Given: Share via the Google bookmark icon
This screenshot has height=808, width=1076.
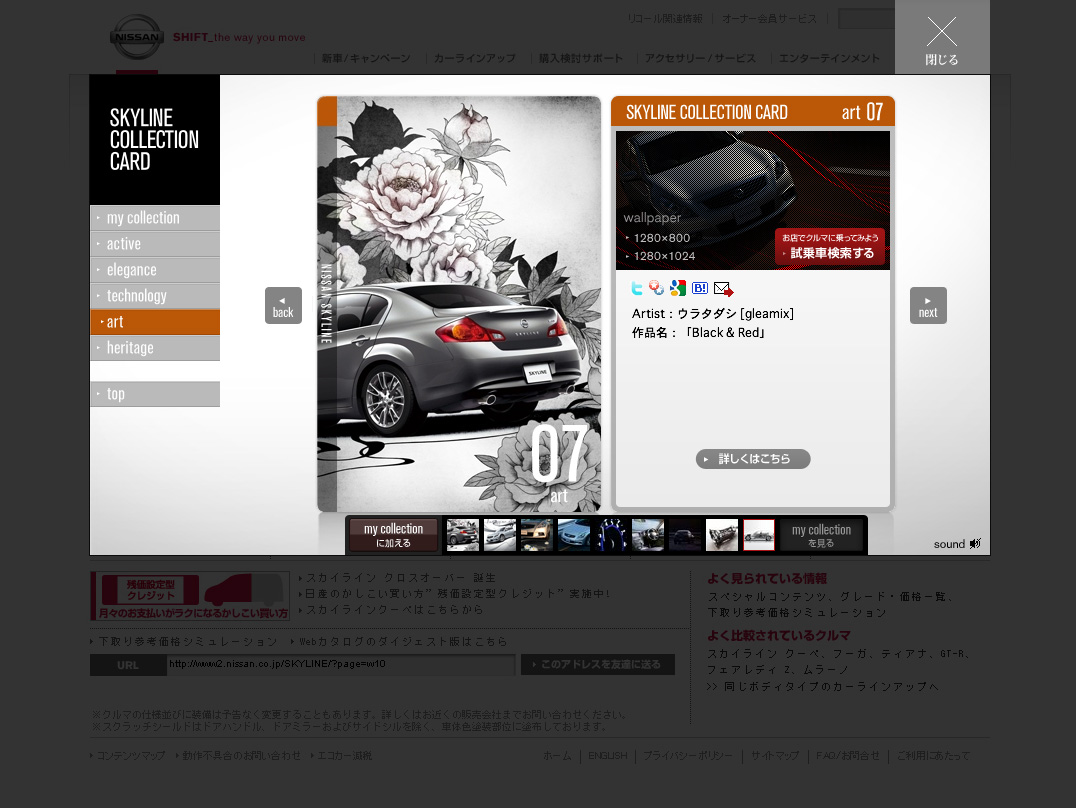Looking at the screenshot, I should click(678, 288).
